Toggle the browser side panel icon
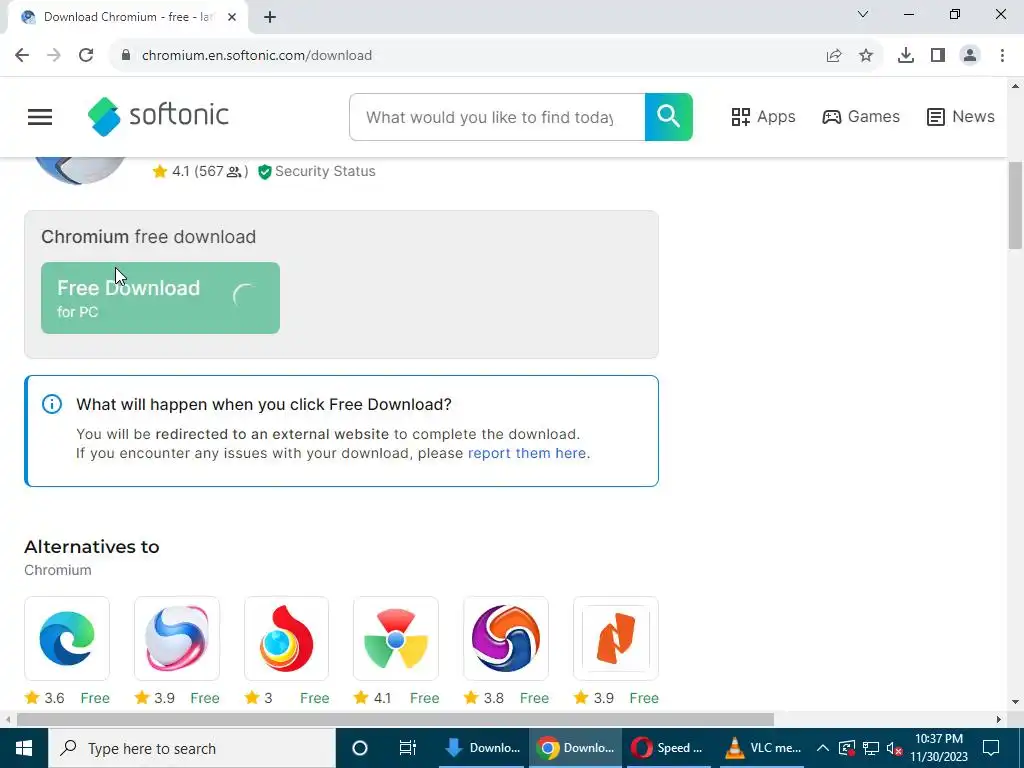Image resolution: width=1024 pixels, height=768 pixels. pos(938,56)
